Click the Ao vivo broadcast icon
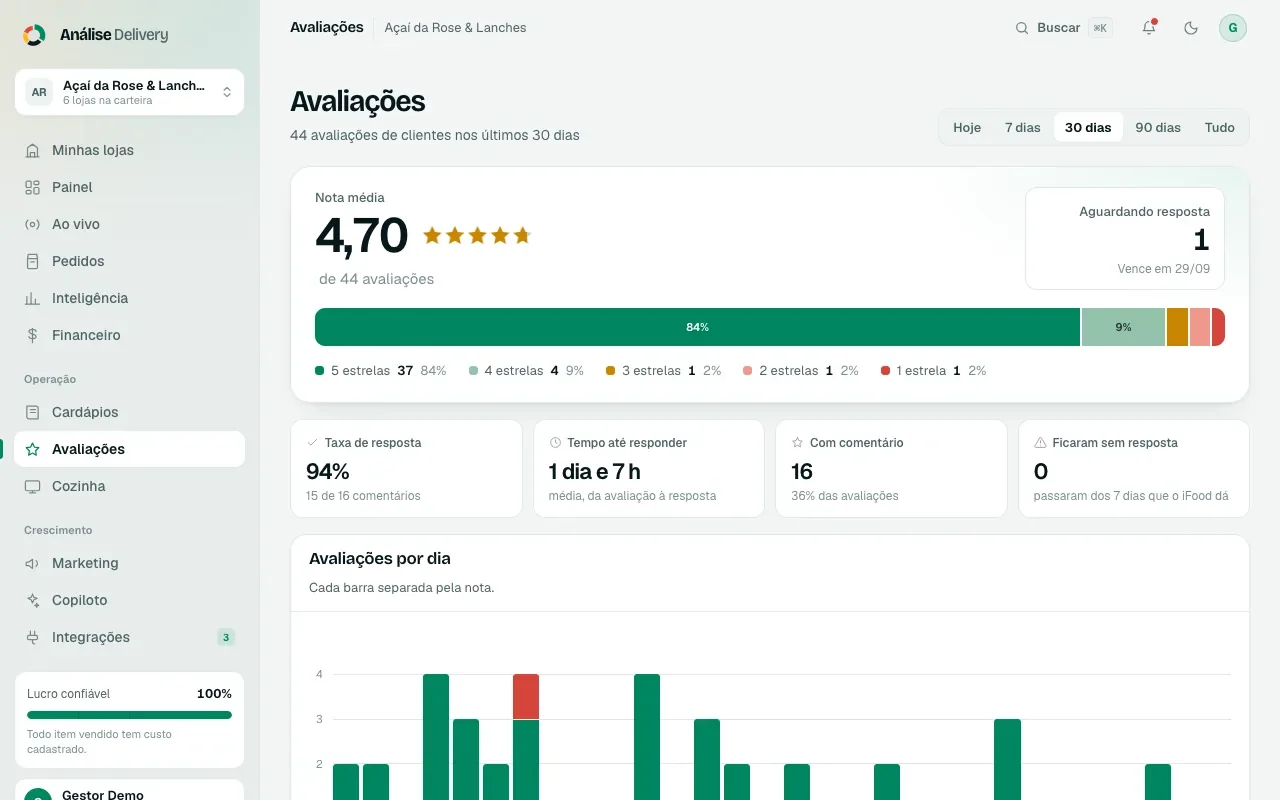The image size is (1280, 800). [x=32, y=224]
